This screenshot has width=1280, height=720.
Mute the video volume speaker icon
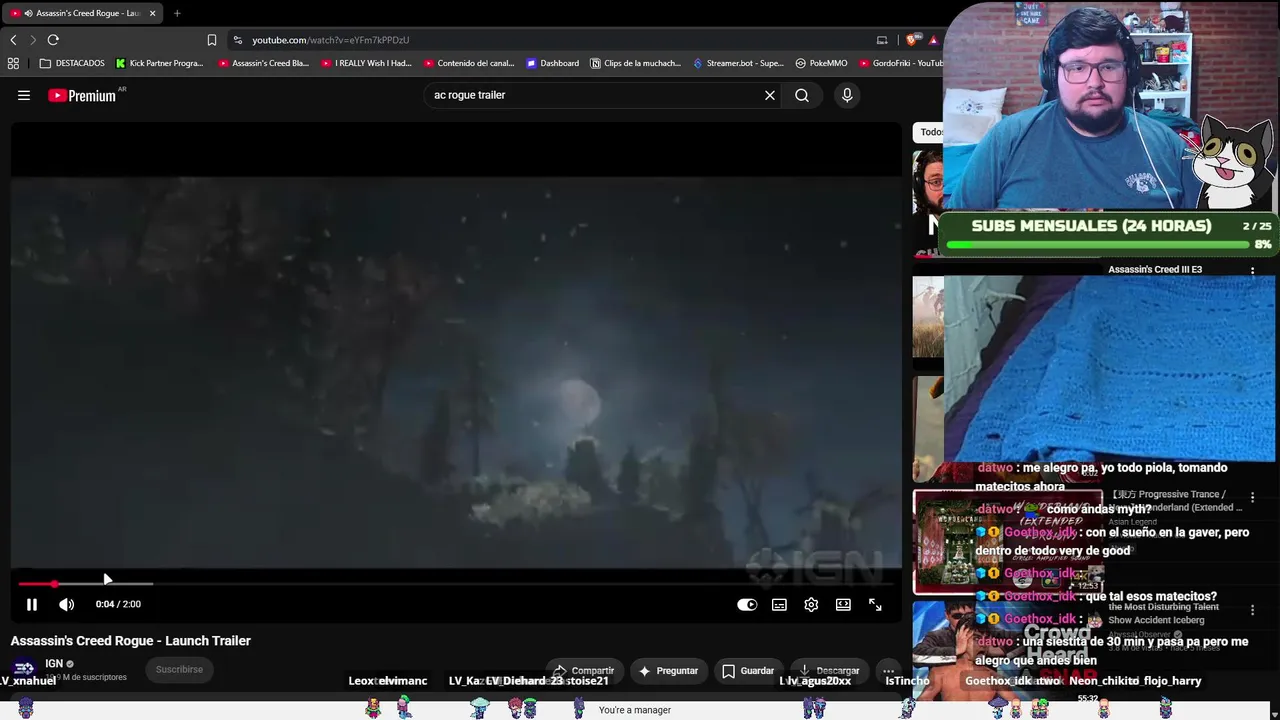coord(66,604)
